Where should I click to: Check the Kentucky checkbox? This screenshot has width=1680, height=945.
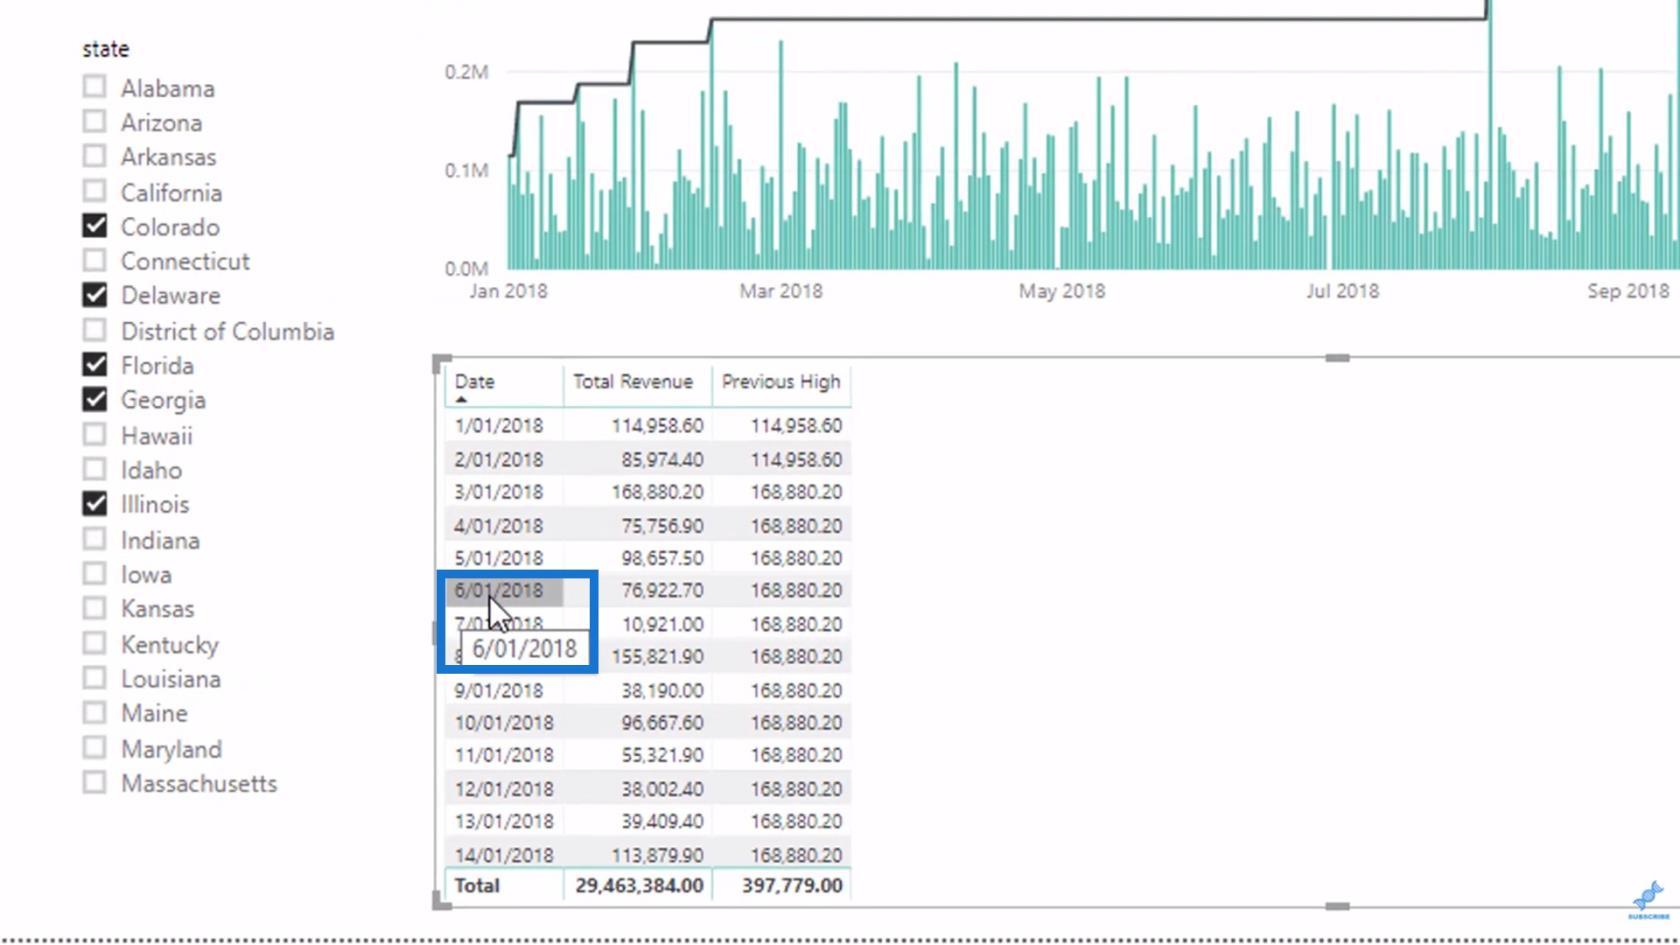94,643
